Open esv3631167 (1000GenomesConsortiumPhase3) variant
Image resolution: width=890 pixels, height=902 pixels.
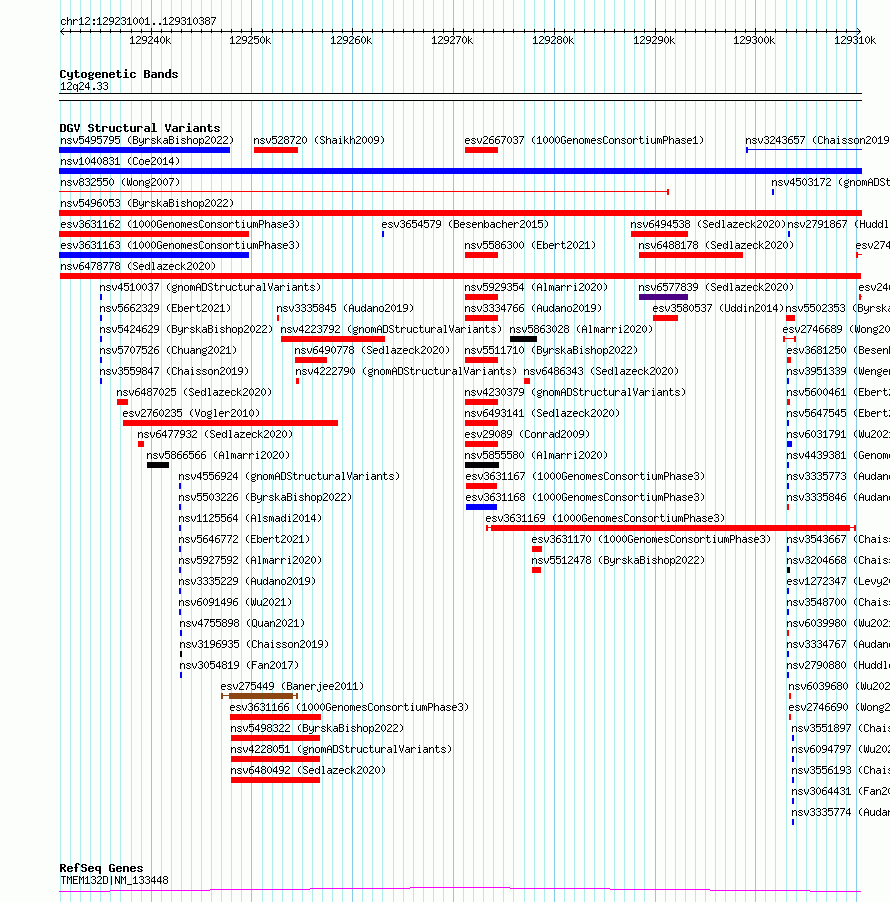pyautogui.click(x=585, y=476)
